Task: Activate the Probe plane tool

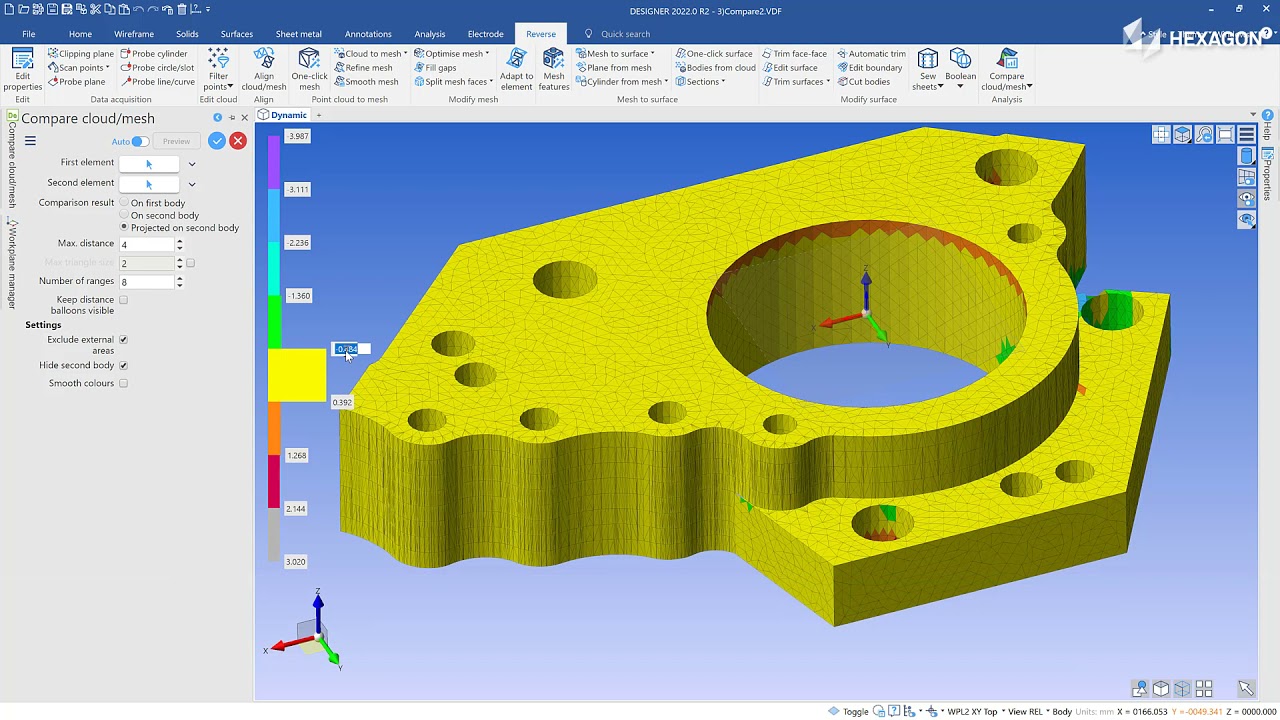Action: [76, 82]
